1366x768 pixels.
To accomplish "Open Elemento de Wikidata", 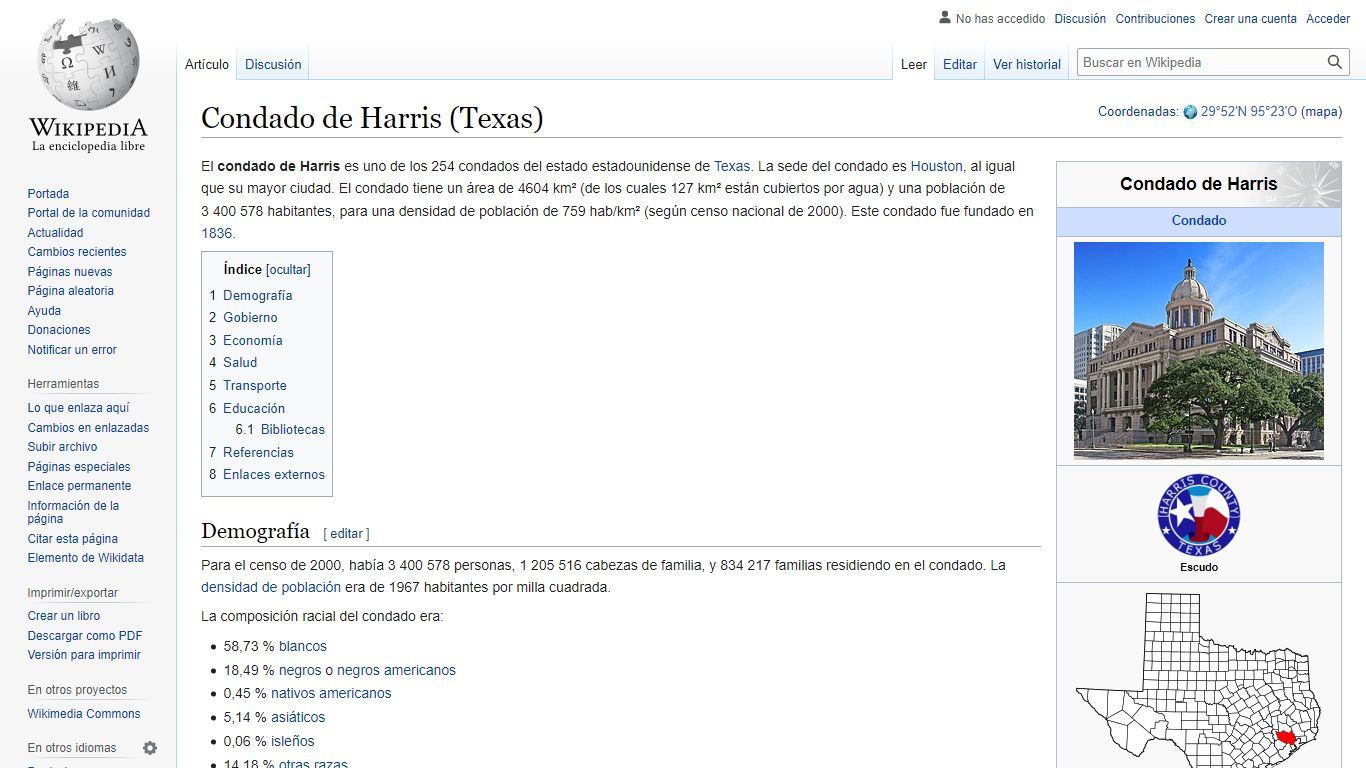I will (x=85, y=558).
